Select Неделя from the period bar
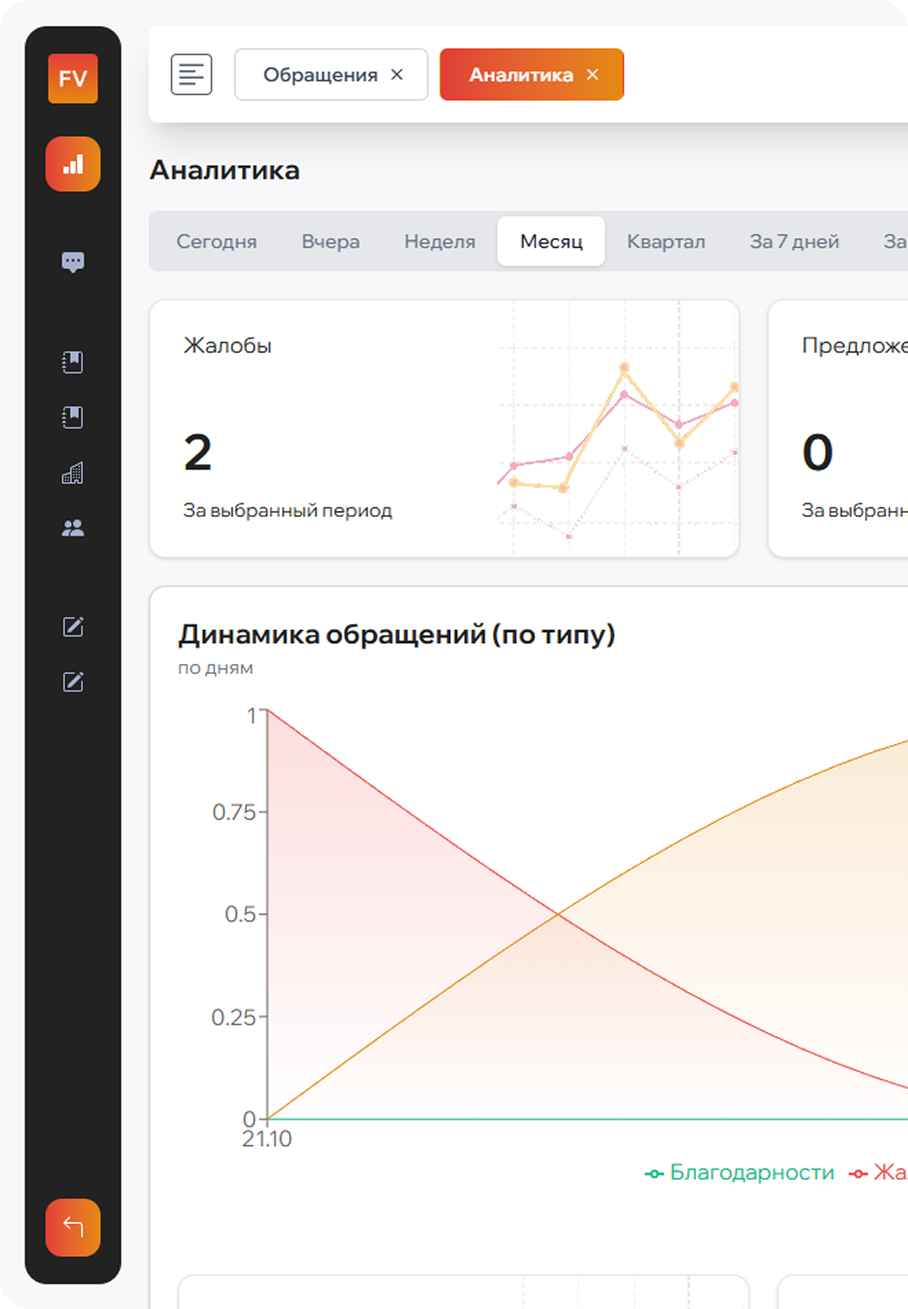 tap(439, 241)
